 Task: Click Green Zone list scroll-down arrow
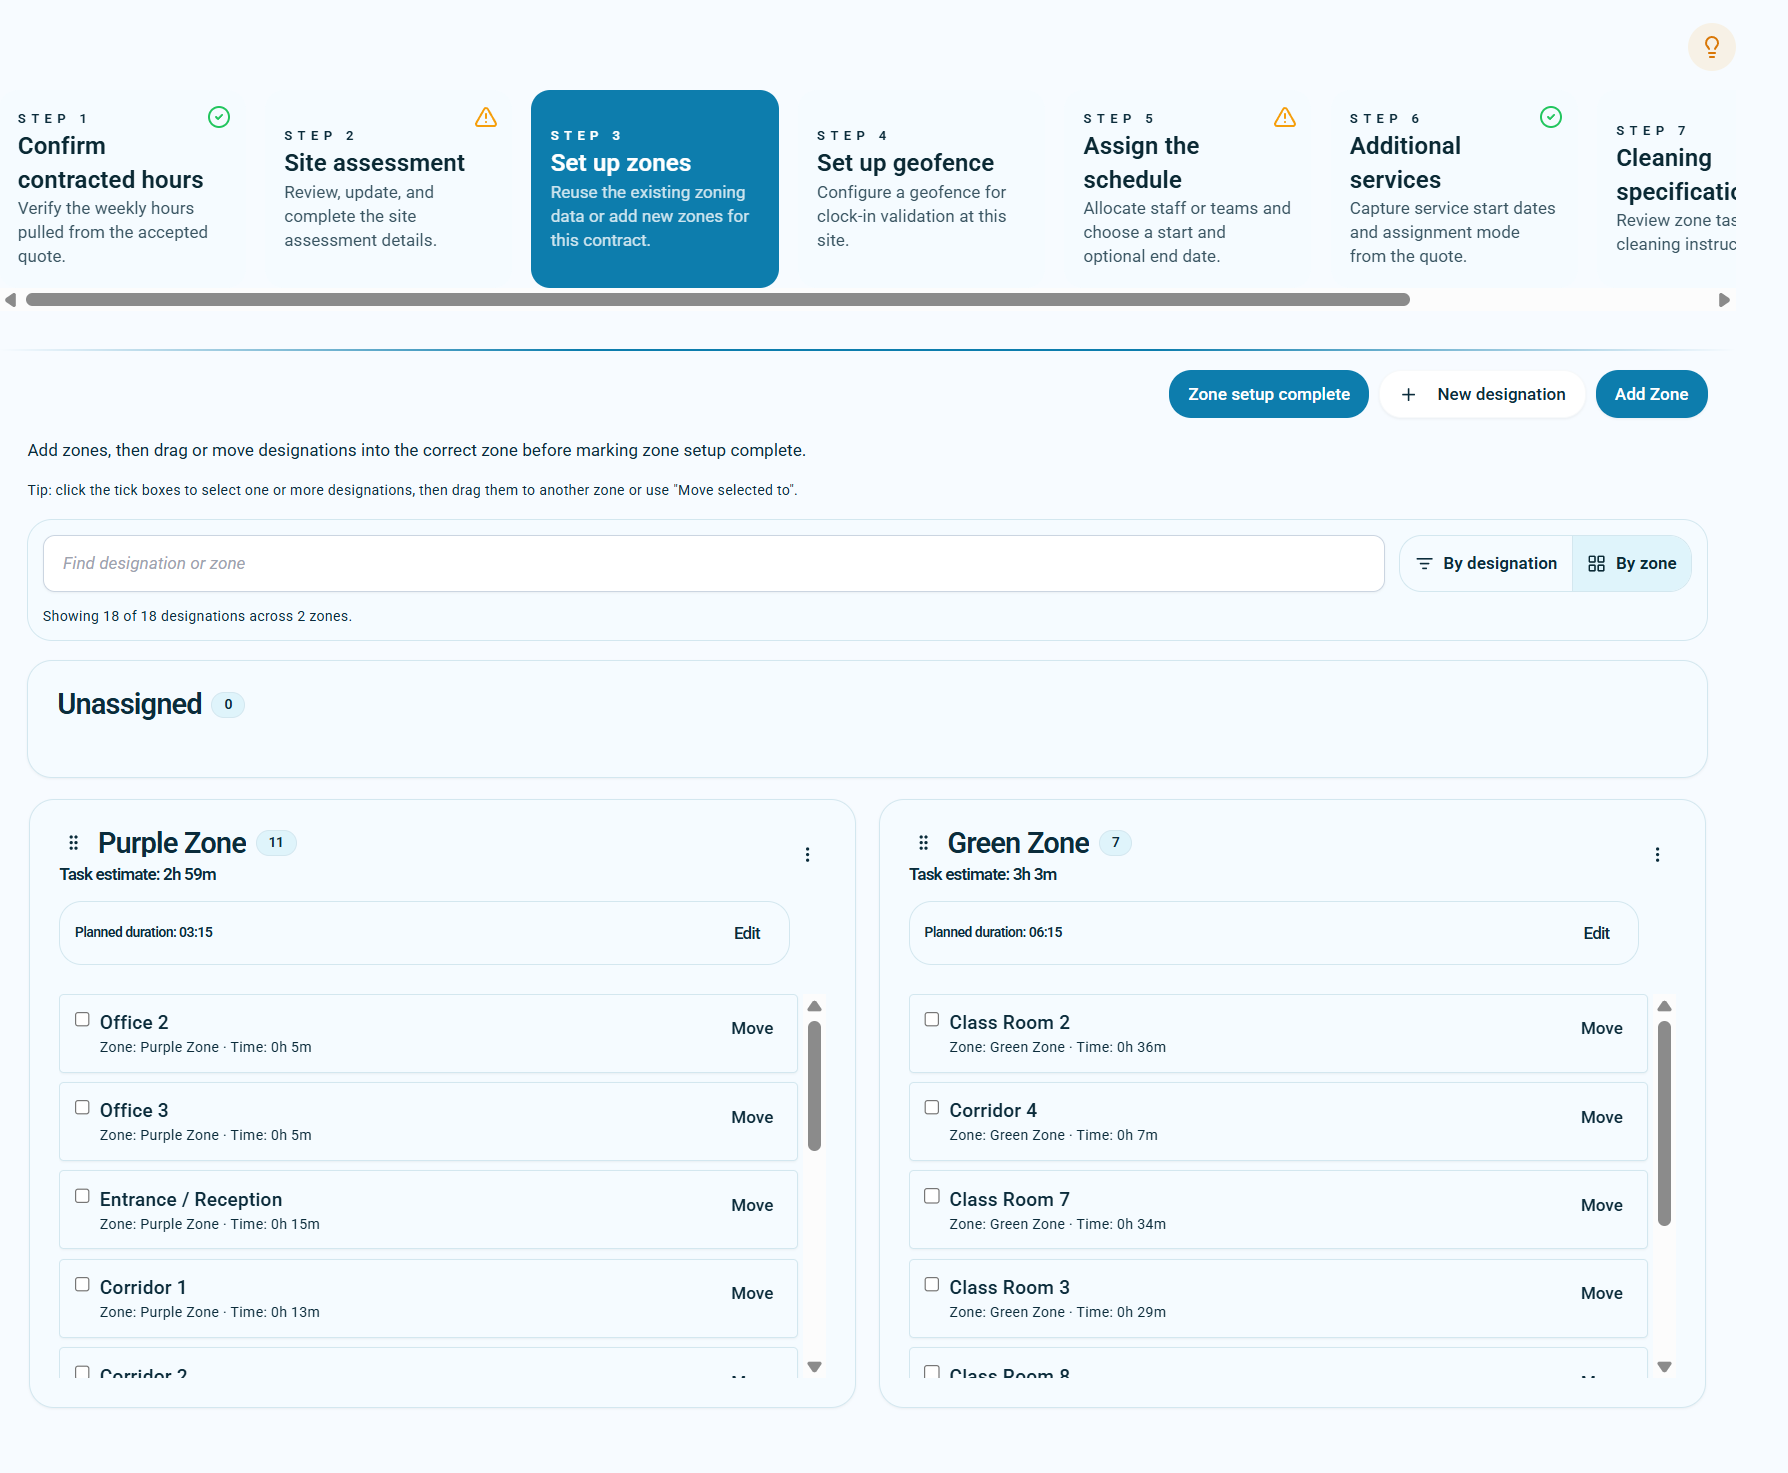pyautogui.click(x=1664, y=1367)
